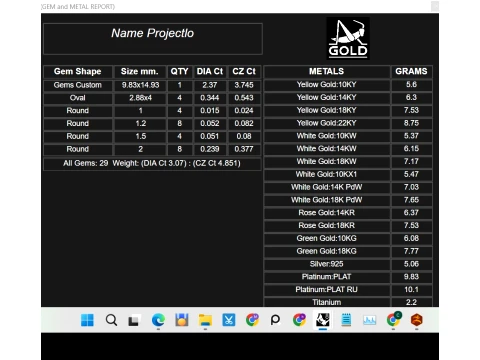Click the 0.052 DIA Ct value
Image resolution: width=480 pixels, height=360 pixels.
(210, 124)
